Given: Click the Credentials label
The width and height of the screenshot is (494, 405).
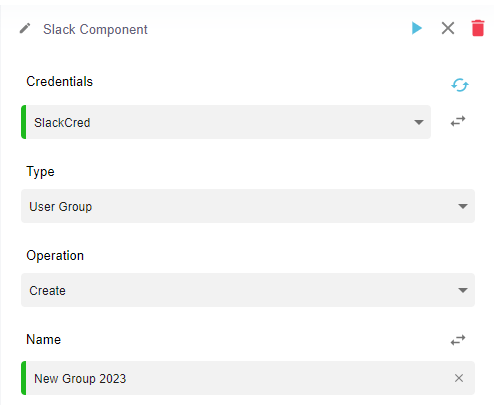Looking at the screenshot, I should coord(60,81).
